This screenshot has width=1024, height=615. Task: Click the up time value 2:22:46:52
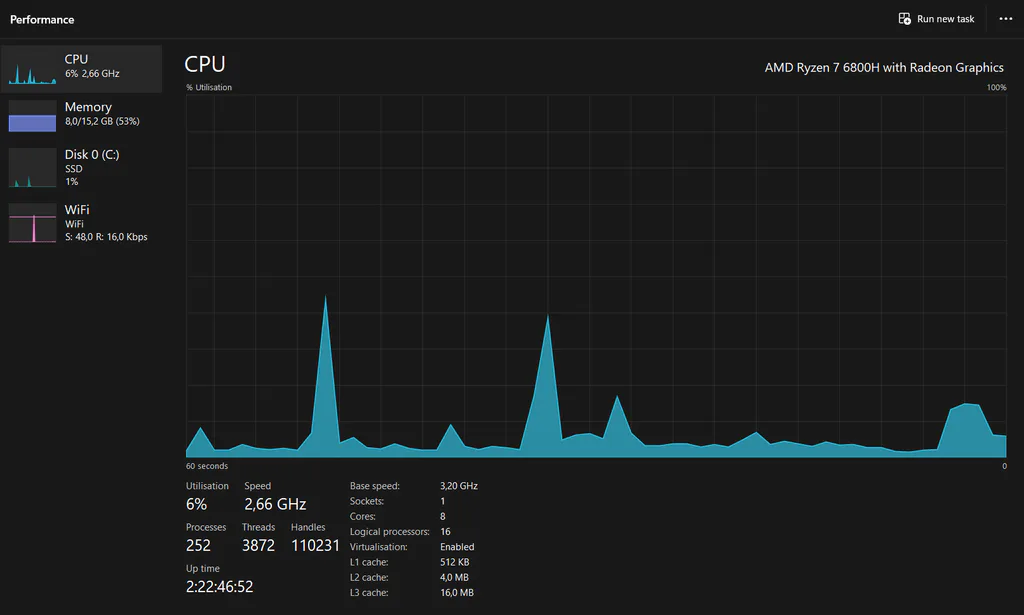click(219, 586)
